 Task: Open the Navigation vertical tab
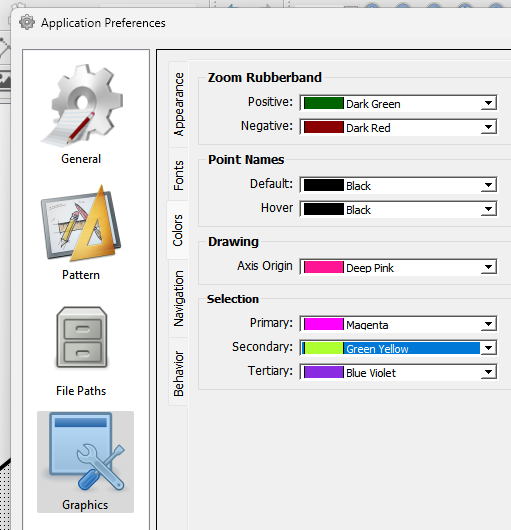coord(178,298)
